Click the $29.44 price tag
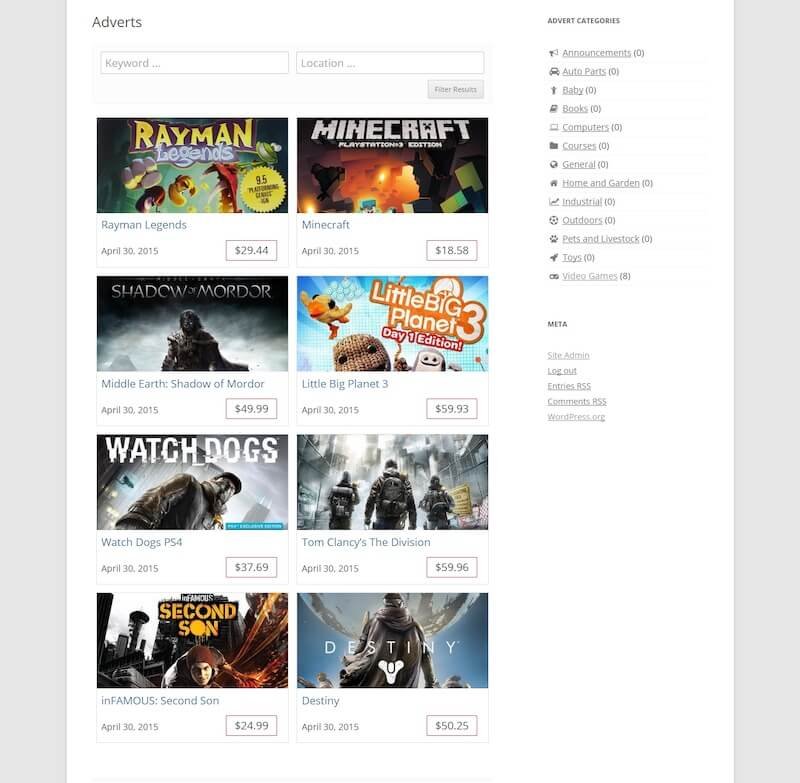Image resolution: width=800 pixels, height=783 pixels. (252, 250)
